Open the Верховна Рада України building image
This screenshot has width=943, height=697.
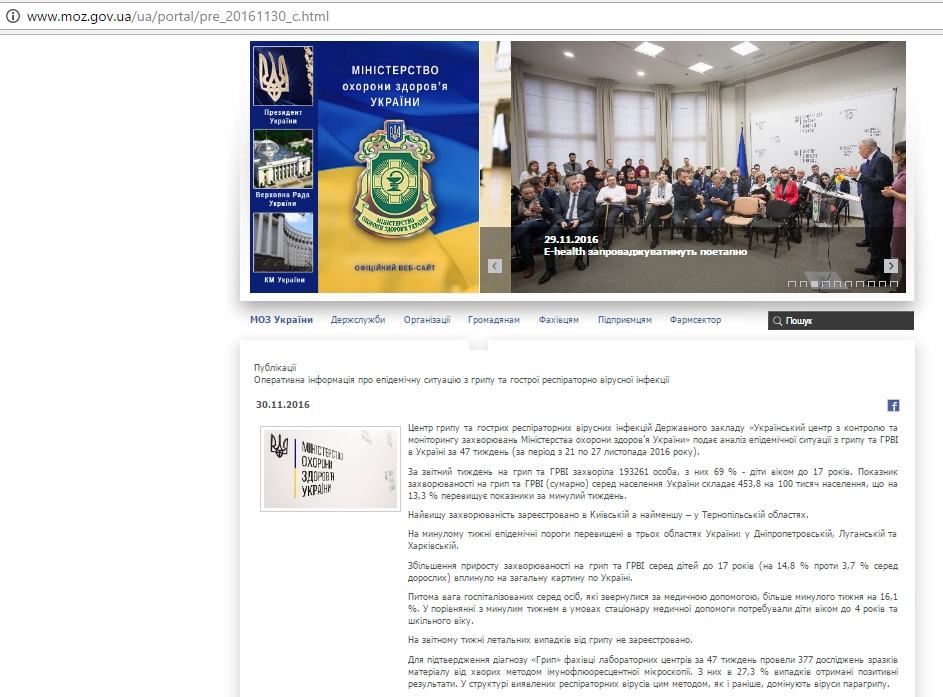283,159
